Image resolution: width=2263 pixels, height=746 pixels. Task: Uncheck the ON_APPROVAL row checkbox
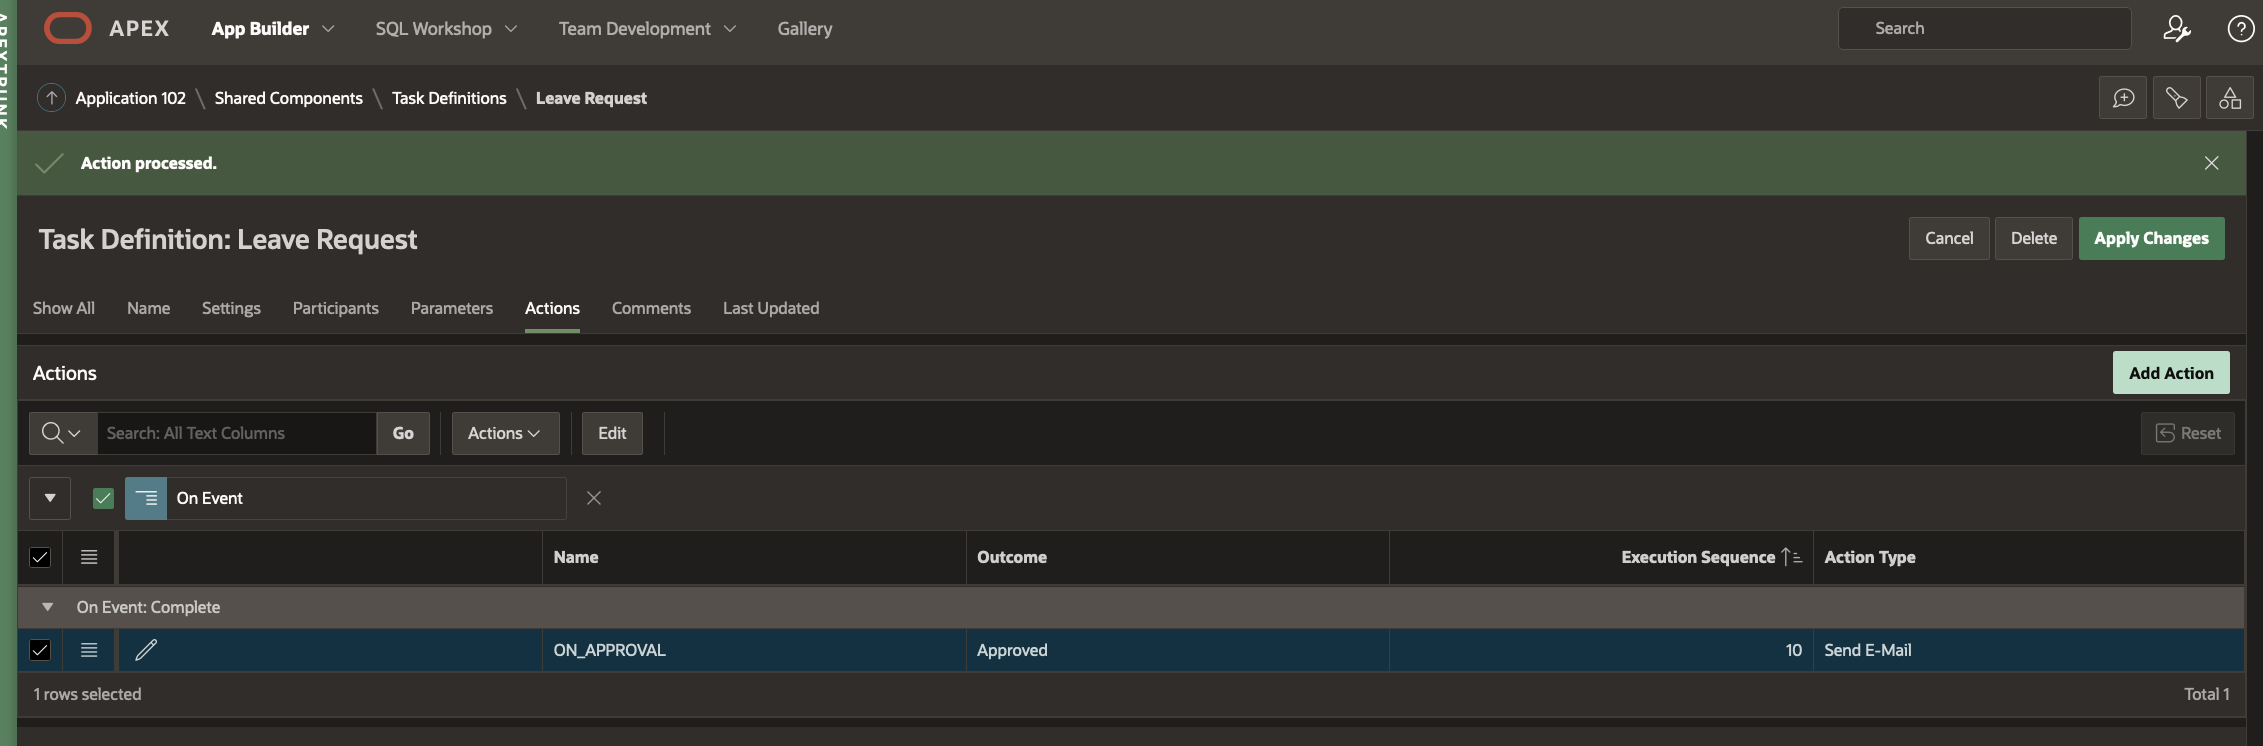click(x=40, y=650)
